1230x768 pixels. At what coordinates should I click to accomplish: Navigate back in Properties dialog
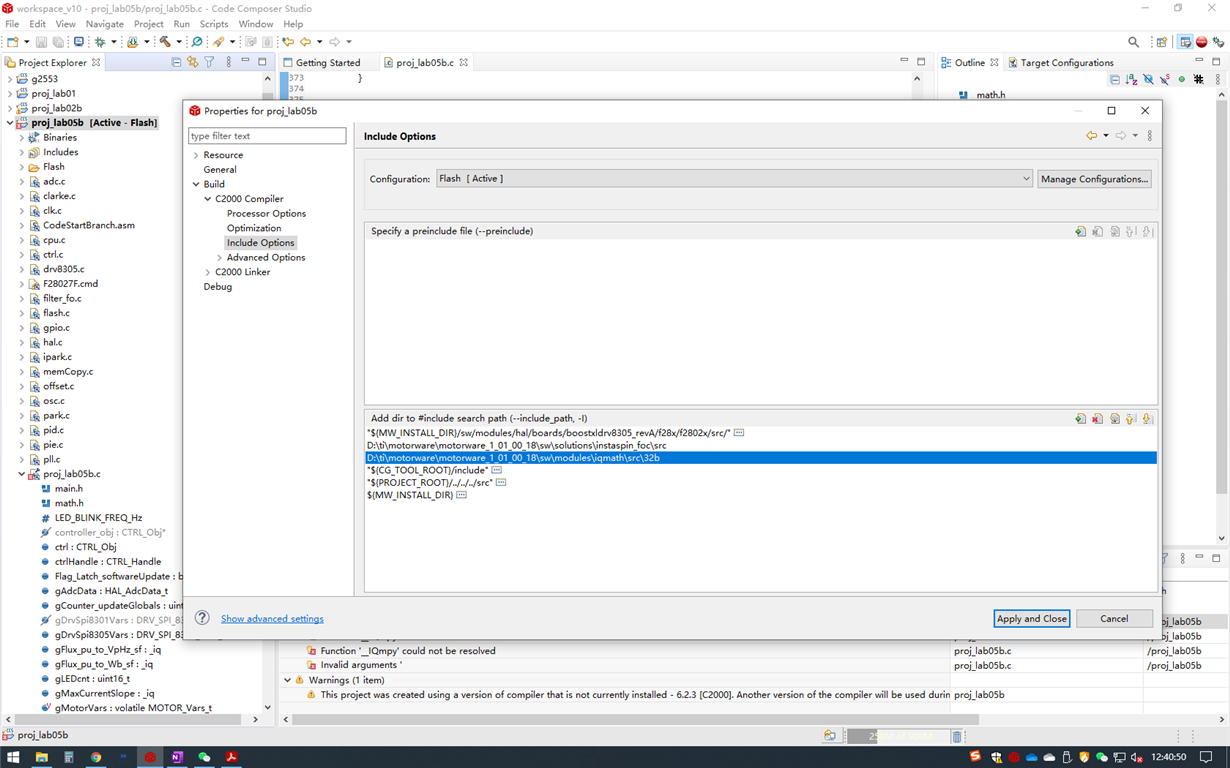coord(1092,136)
